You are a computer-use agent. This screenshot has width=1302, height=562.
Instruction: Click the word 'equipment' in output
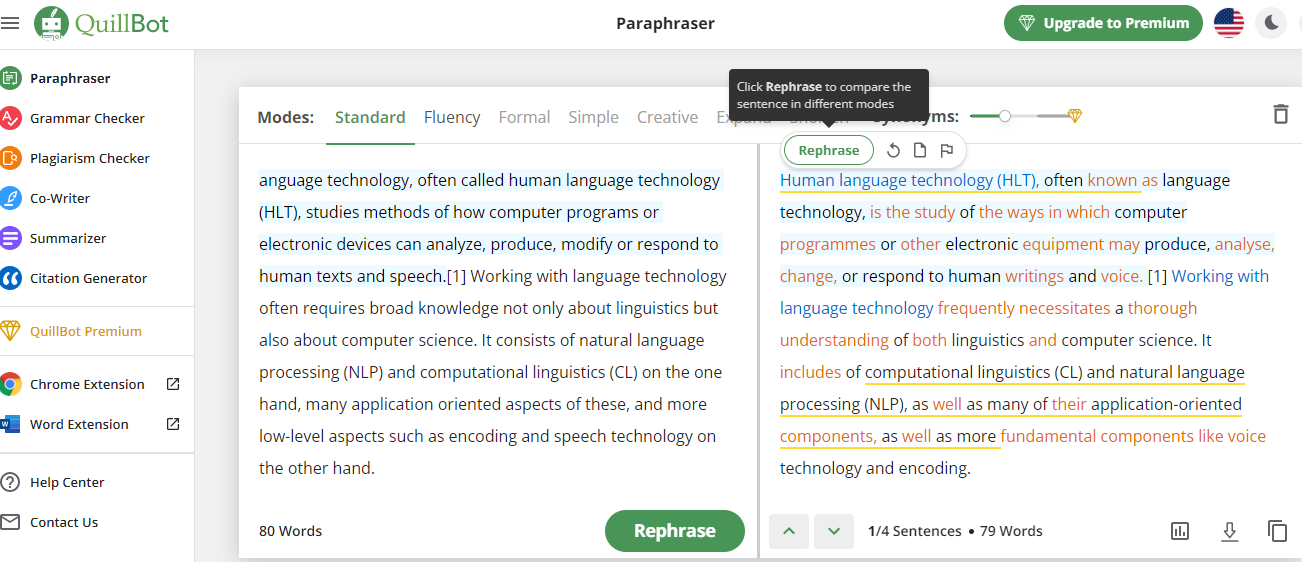pos(1062,244)
